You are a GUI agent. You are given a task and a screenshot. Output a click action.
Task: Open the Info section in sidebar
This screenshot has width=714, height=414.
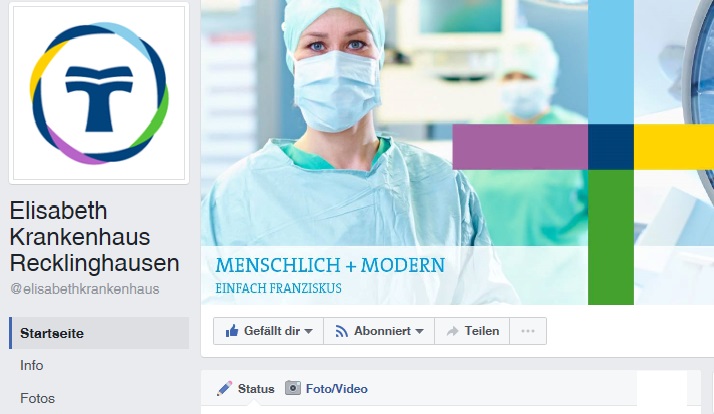click(31, 365)
